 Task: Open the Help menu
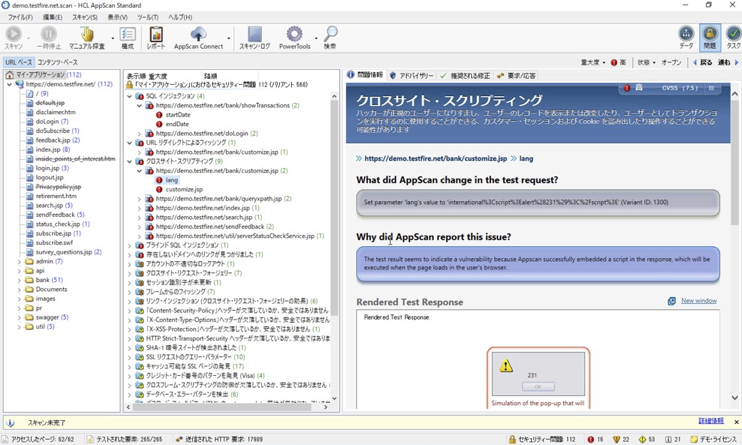click(180, 17)
